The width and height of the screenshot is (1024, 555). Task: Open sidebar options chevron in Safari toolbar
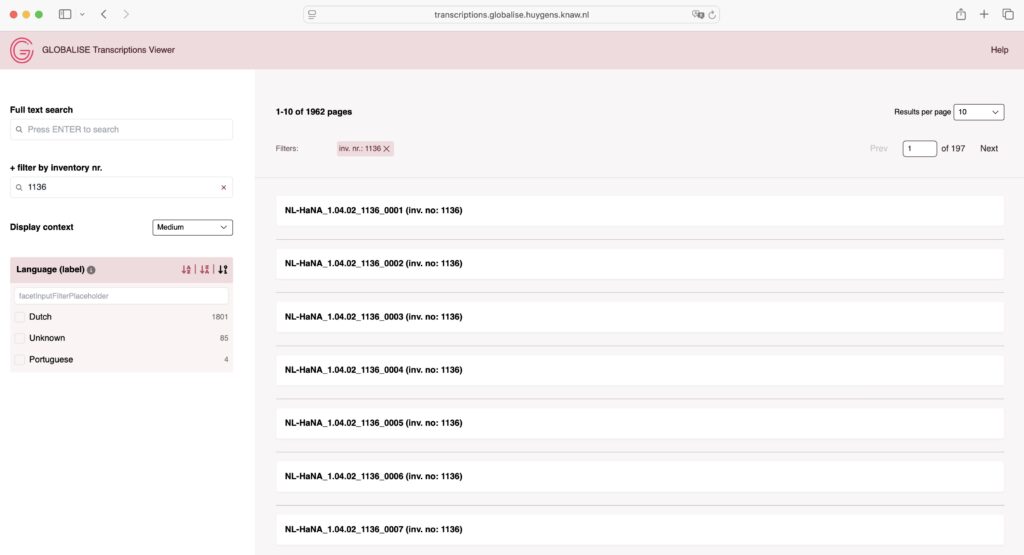82,14
